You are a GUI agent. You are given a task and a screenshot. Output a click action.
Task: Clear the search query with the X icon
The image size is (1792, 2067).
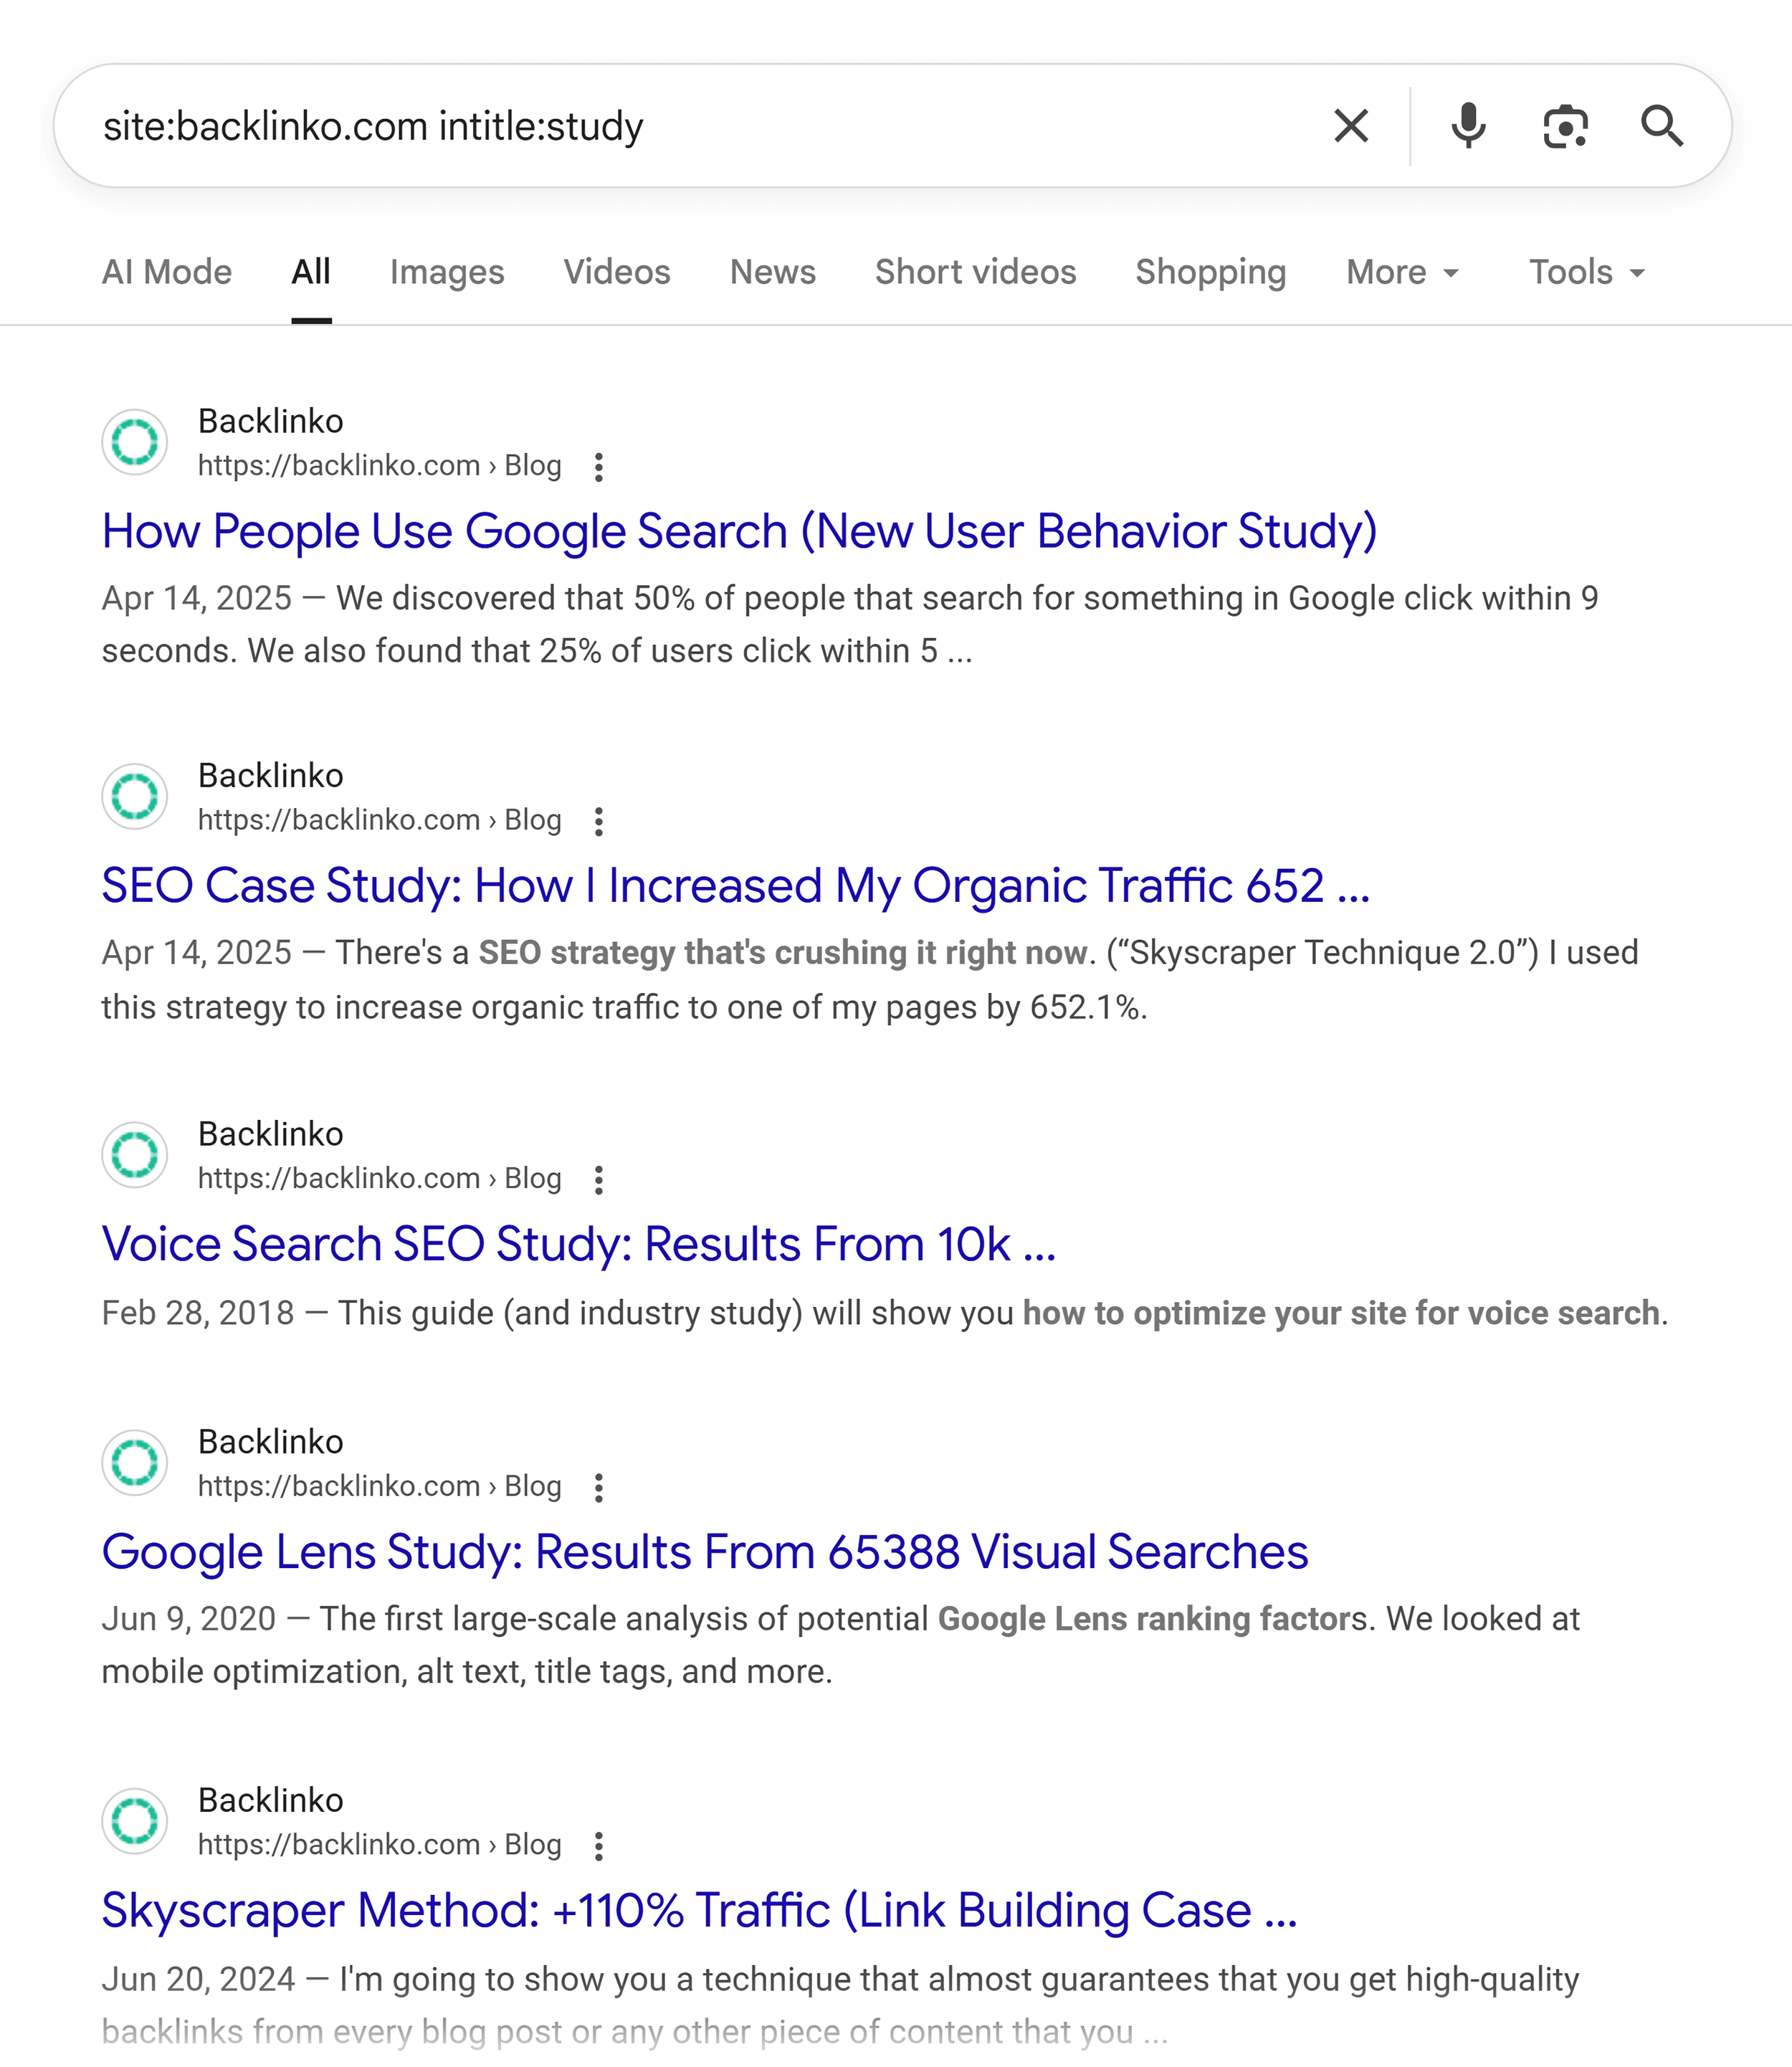(x=1351, y=126)
